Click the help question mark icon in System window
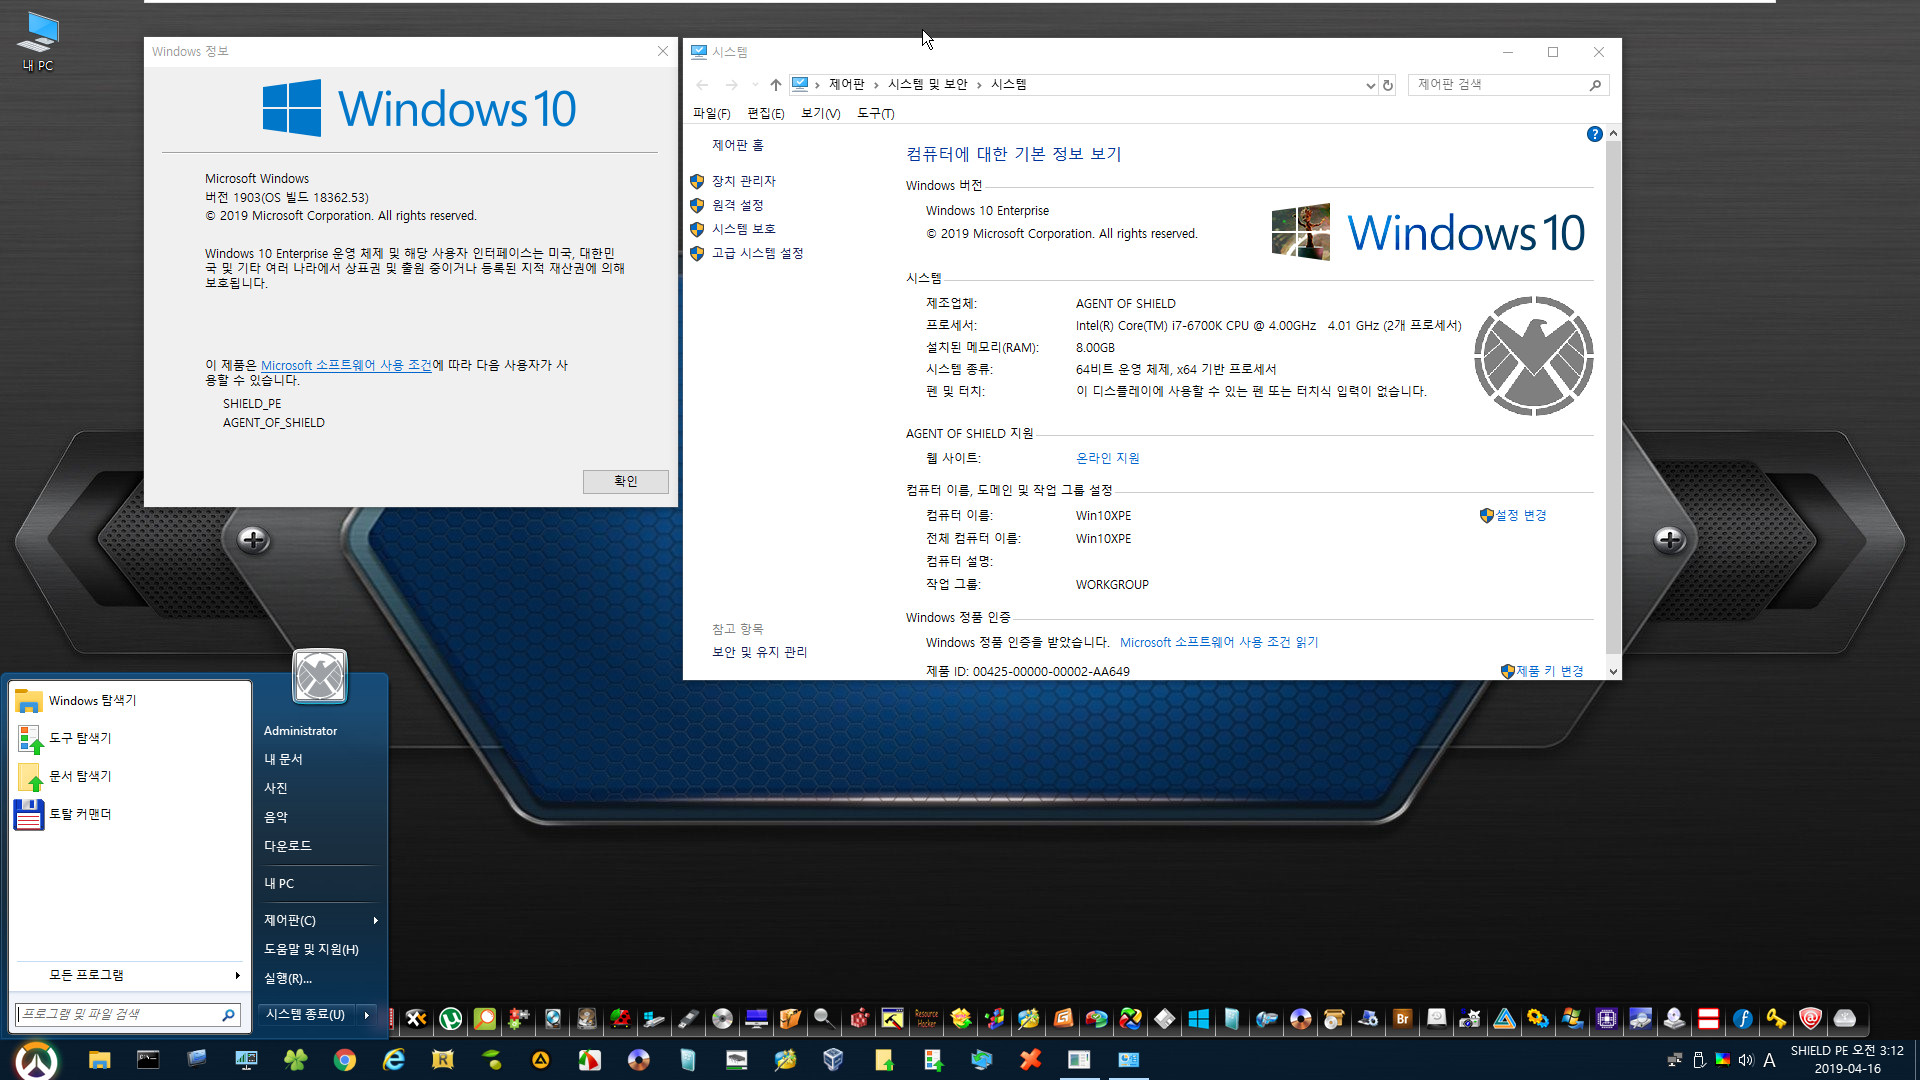The height and width of the screenshot is (1080, 1920). 1594,134
